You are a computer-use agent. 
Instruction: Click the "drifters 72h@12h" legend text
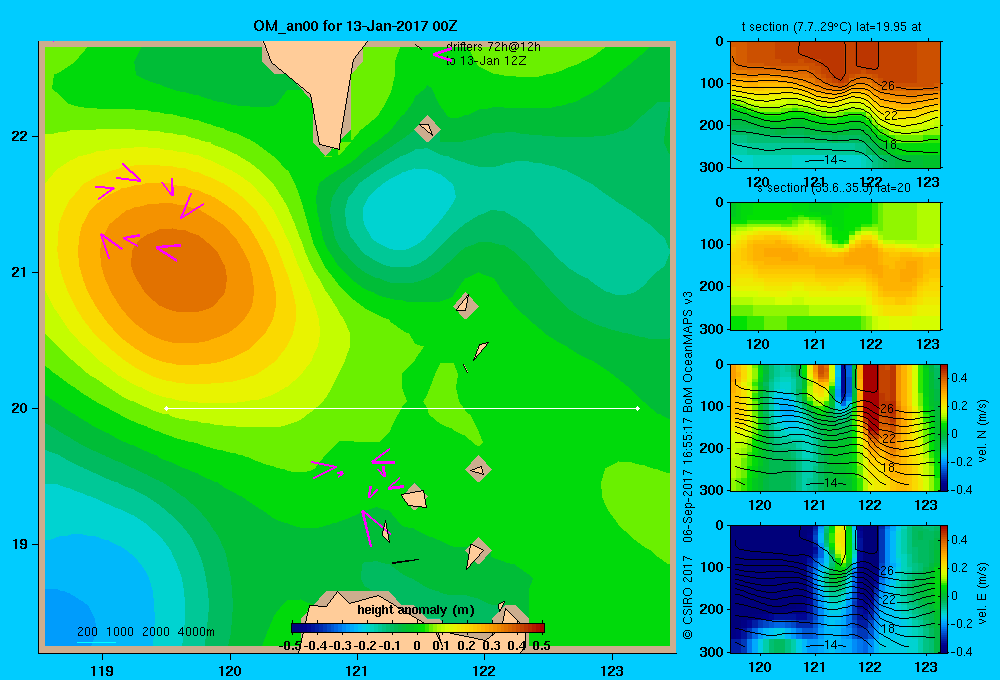pyautogui.click(x=493, y=47)
